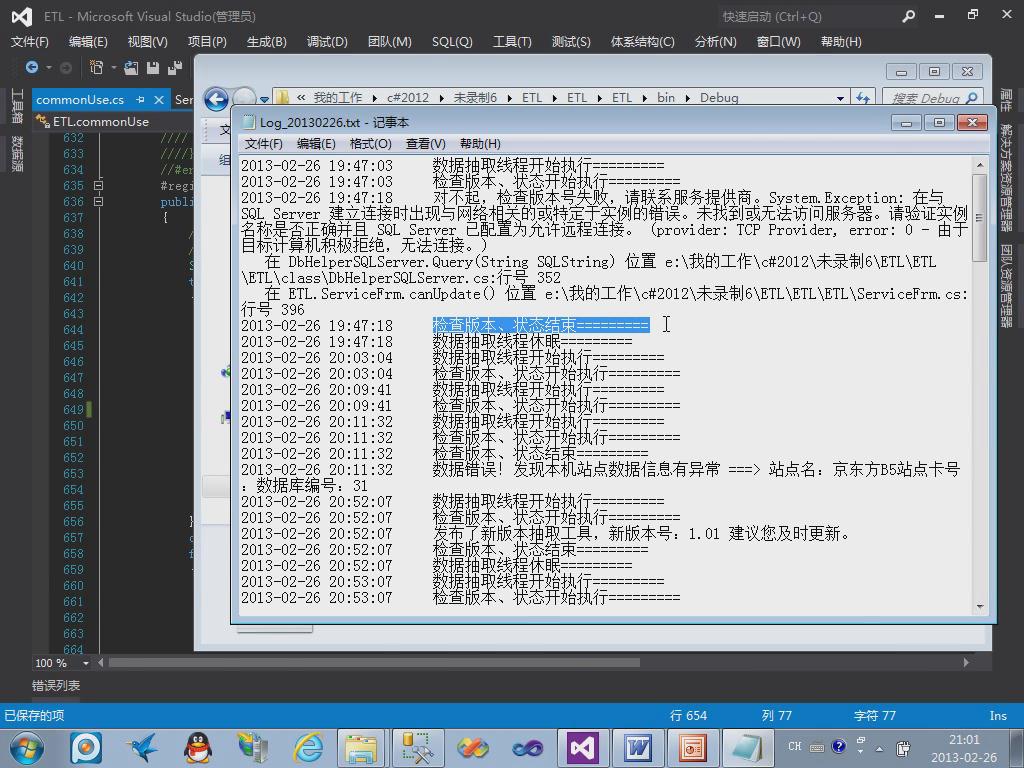1024x768 pixels.
Task: Open the 属性 side panel tab
Action: (x=1006, y=100)
